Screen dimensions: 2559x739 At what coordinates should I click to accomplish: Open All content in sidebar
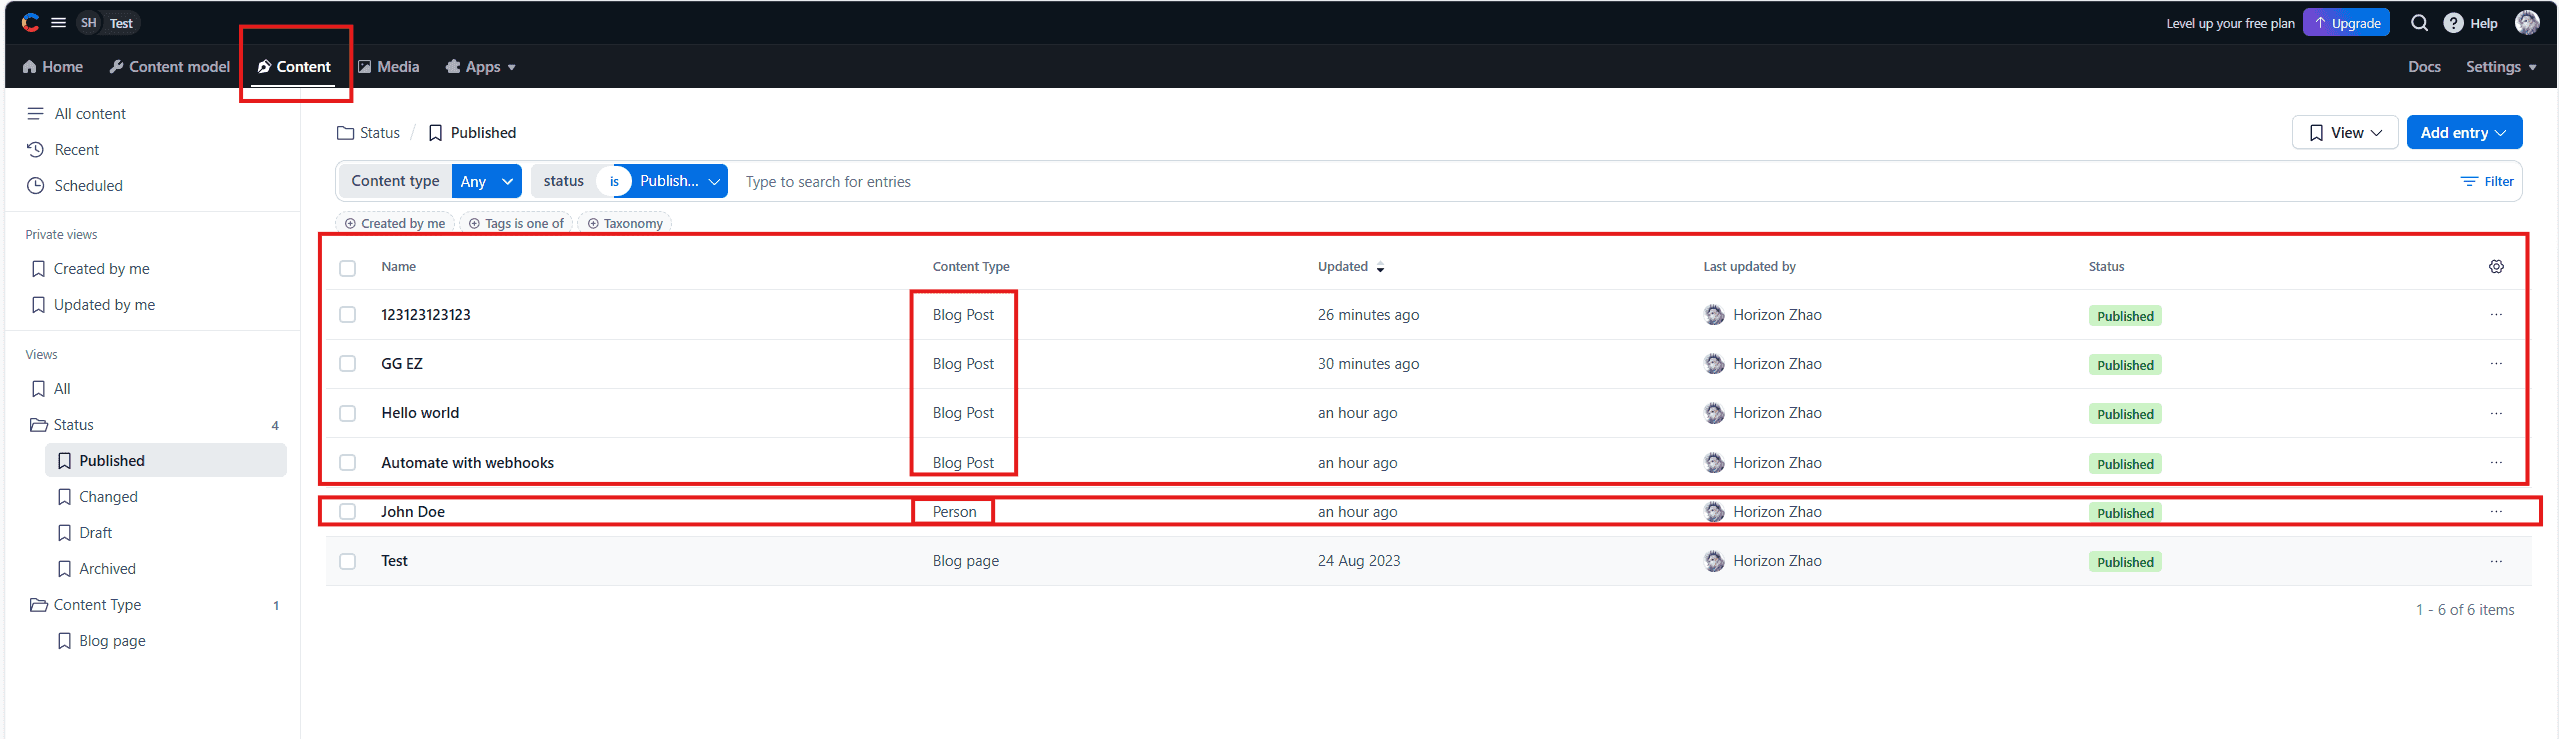pyautogui.click(x=76, y=114)
